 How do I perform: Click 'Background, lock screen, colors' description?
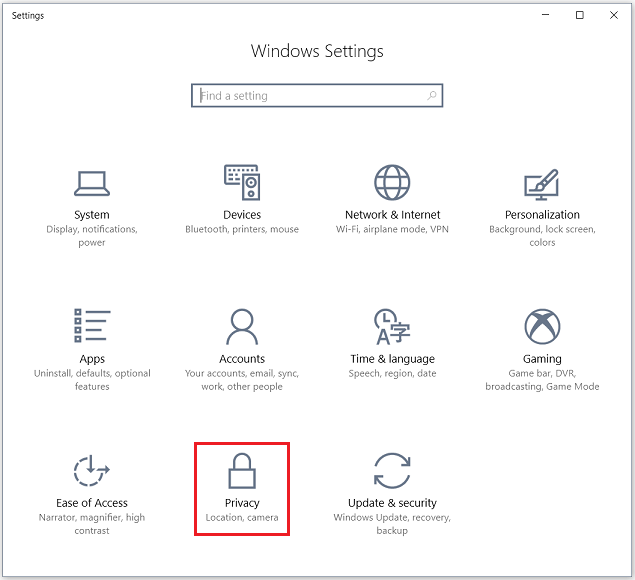pyautogui.click(x=542, y=236)
